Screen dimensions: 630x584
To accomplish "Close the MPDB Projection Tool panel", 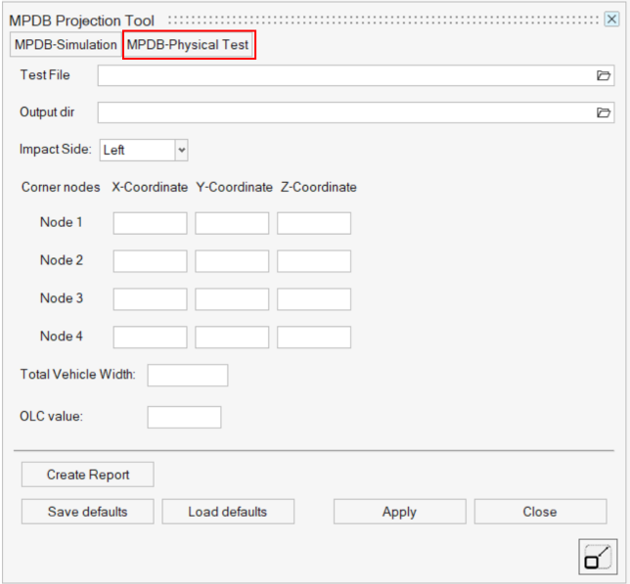I will click(612, 19).
